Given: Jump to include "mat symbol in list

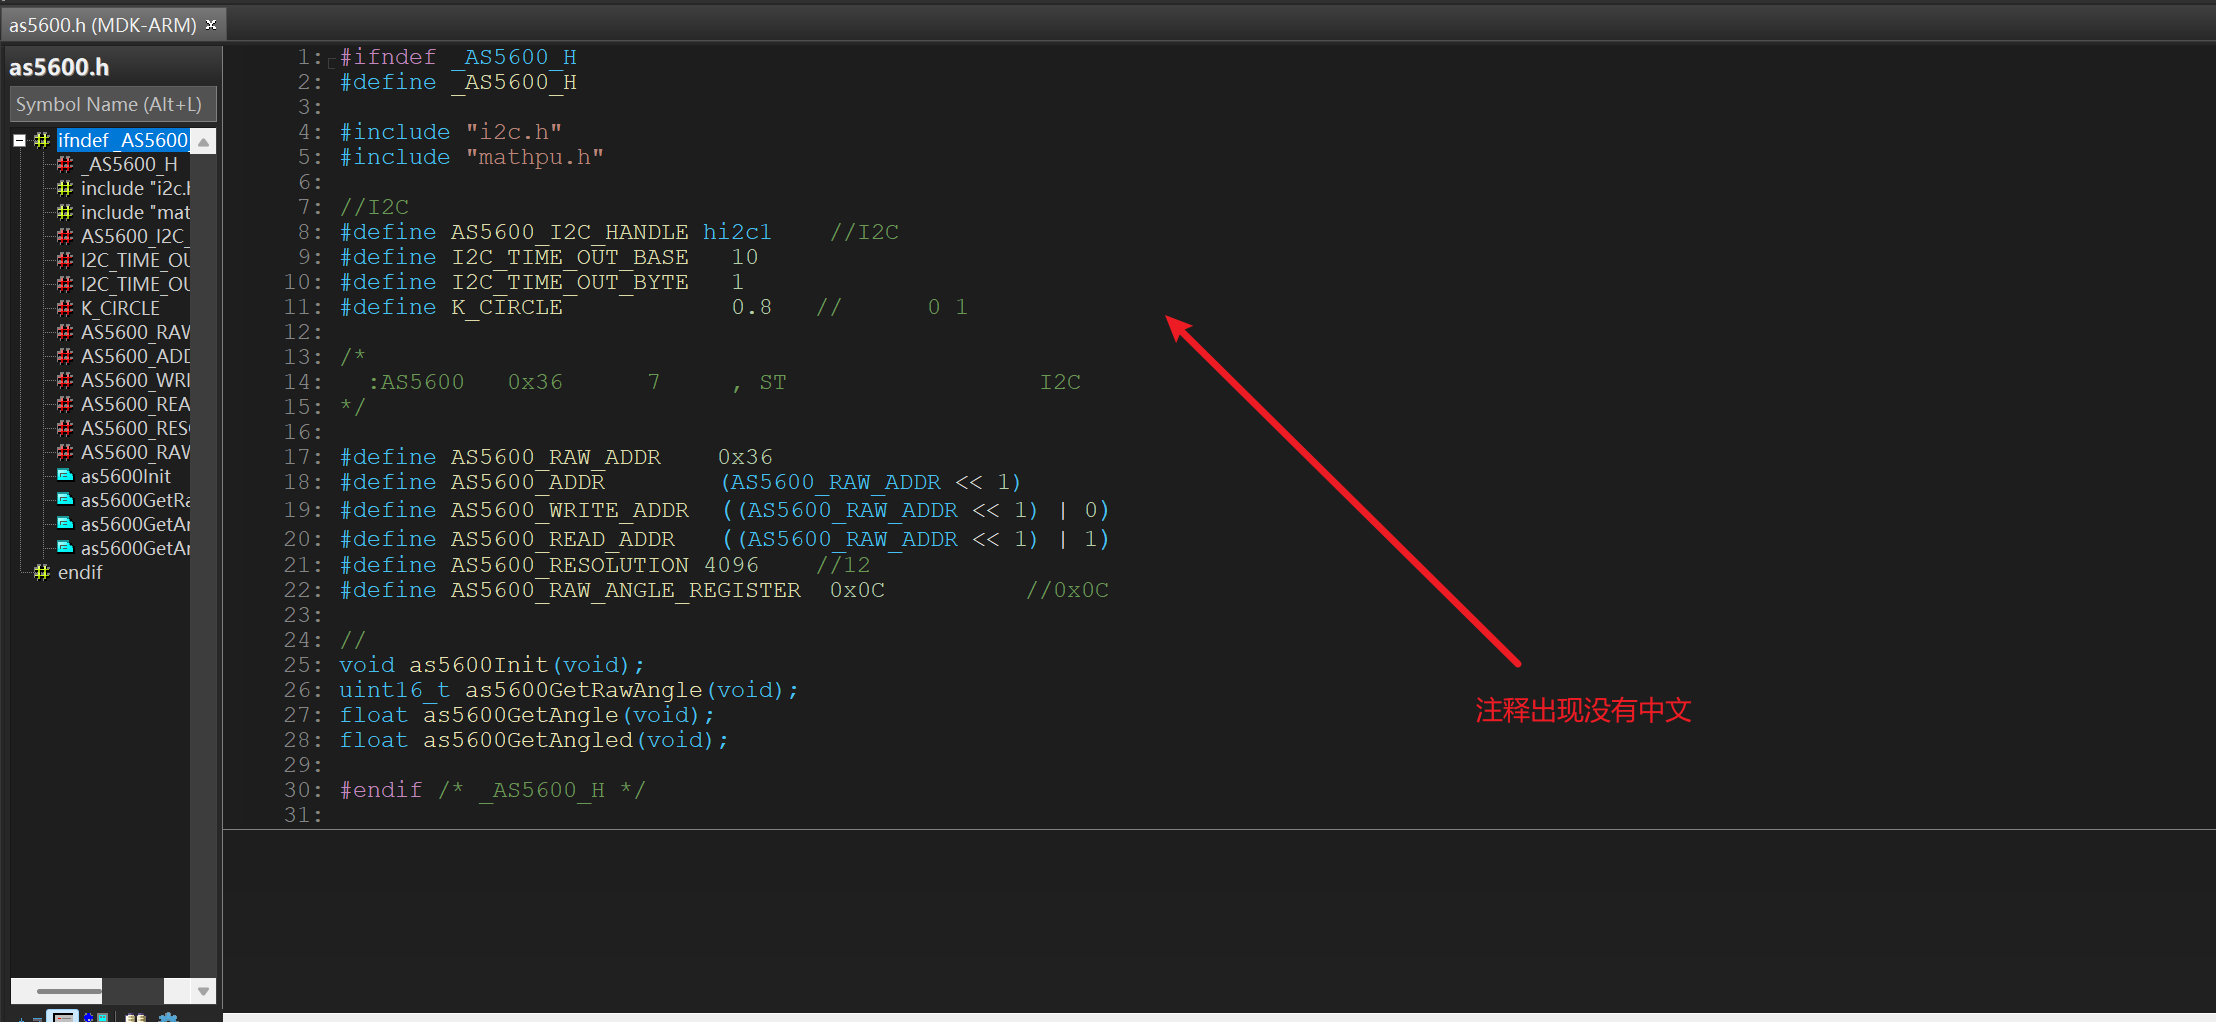Looking at the screenshot, I should tap(135, 212).
